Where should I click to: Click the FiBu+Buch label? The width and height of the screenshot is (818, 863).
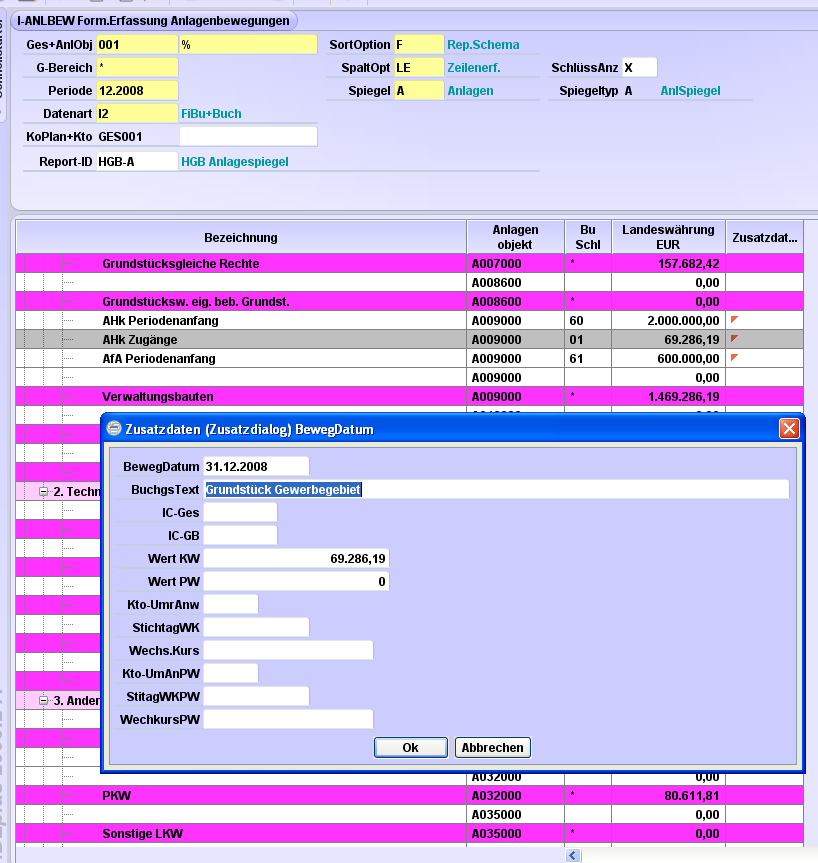211,114
